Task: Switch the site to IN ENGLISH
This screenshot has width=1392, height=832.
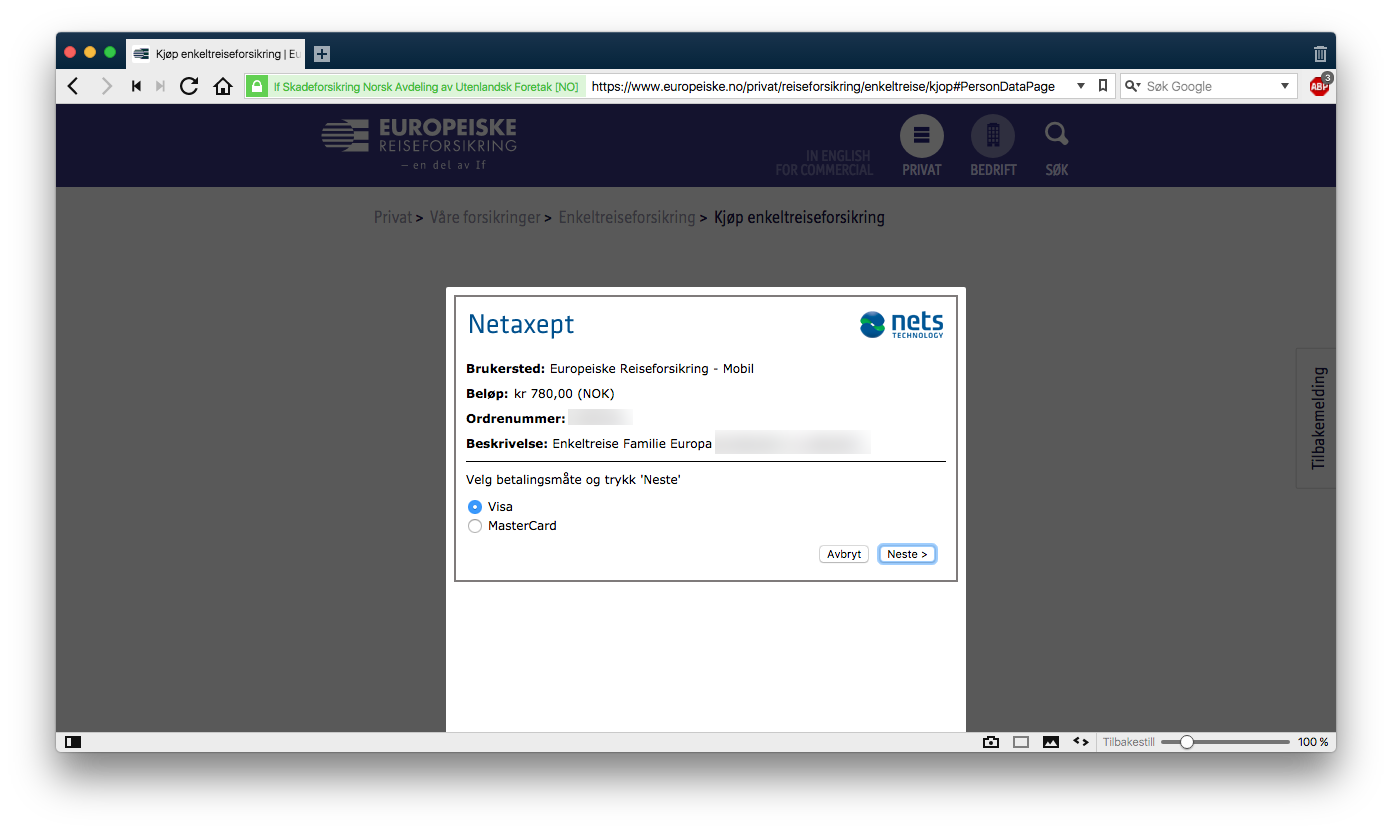Action: pyautogui.click(x=838, y=156)
